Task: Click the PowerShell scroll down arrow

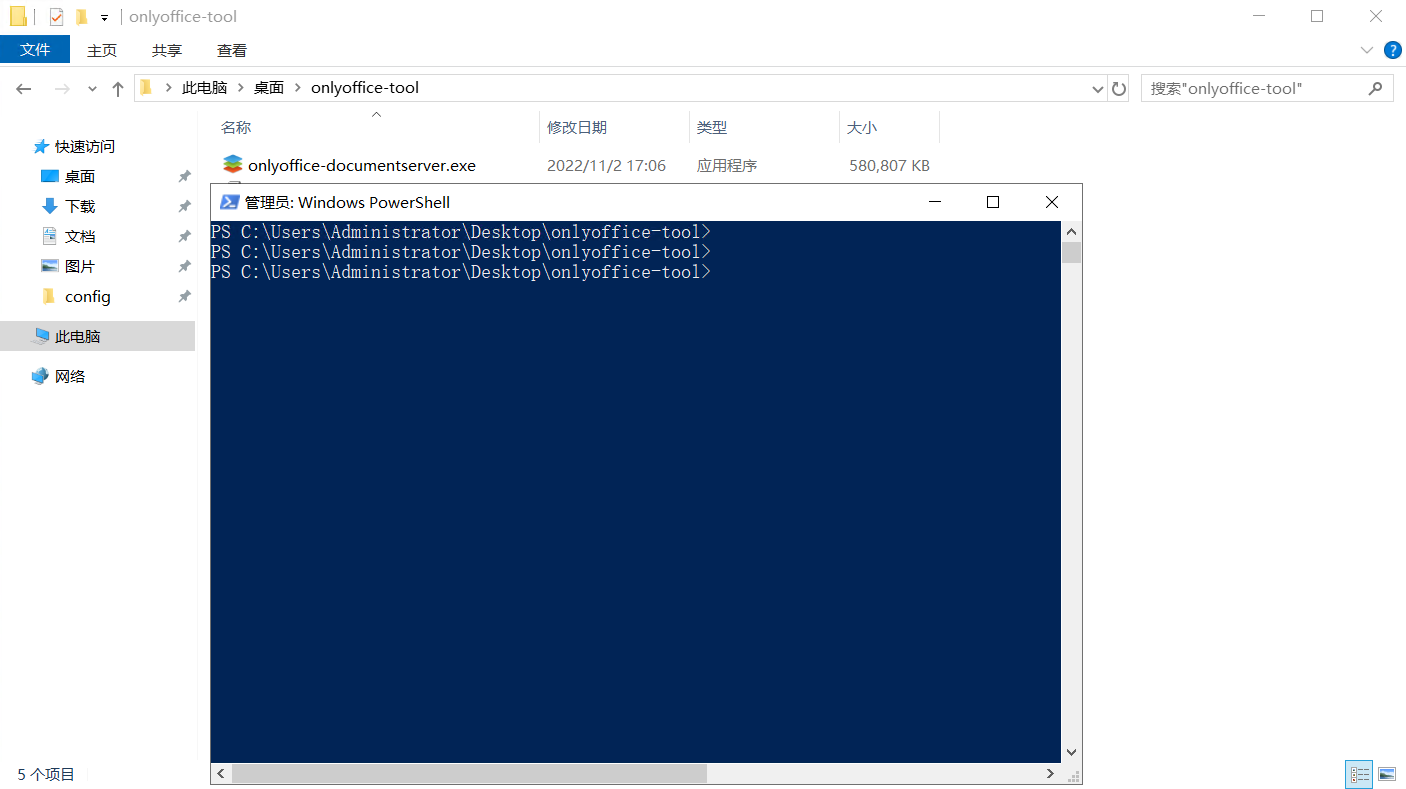Action: (1071, 752)
